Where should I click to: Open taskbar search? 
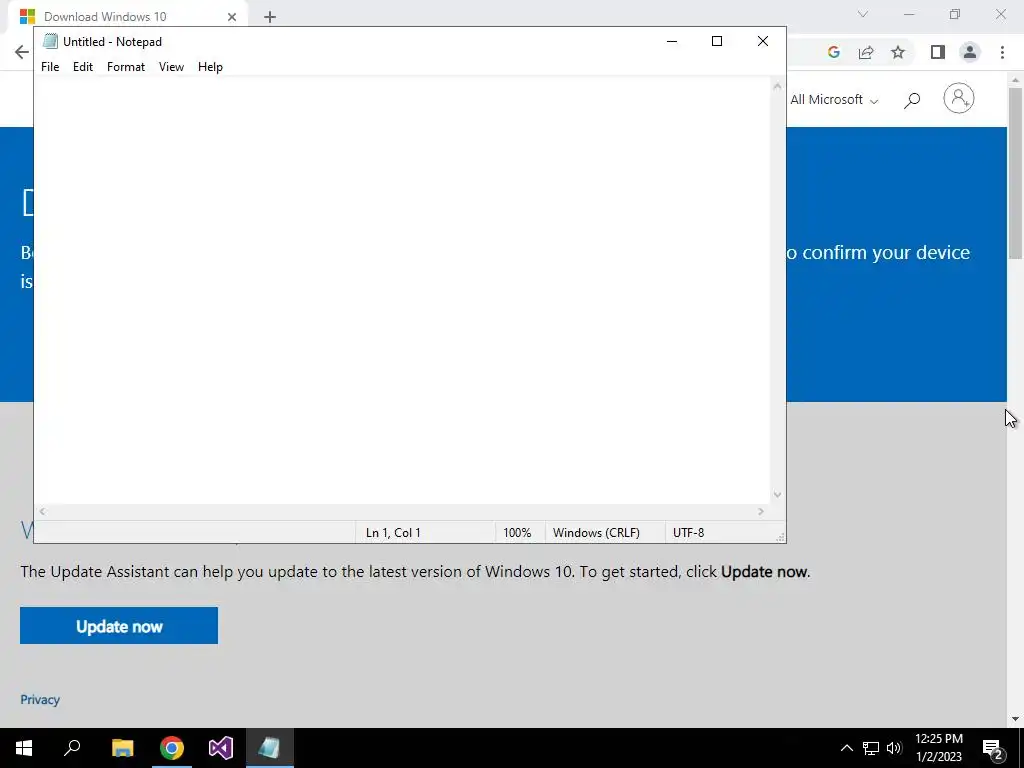(72, 748)
